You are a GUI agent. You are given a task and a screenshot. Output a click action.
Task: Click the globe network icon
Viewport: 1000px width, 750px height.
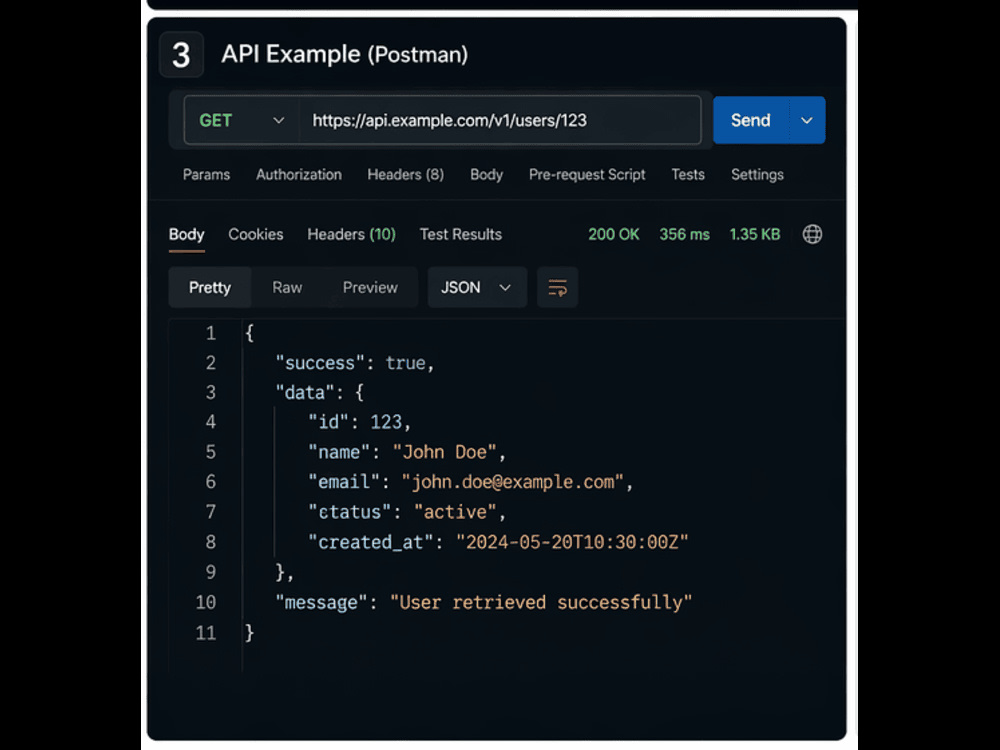[812, 234]
